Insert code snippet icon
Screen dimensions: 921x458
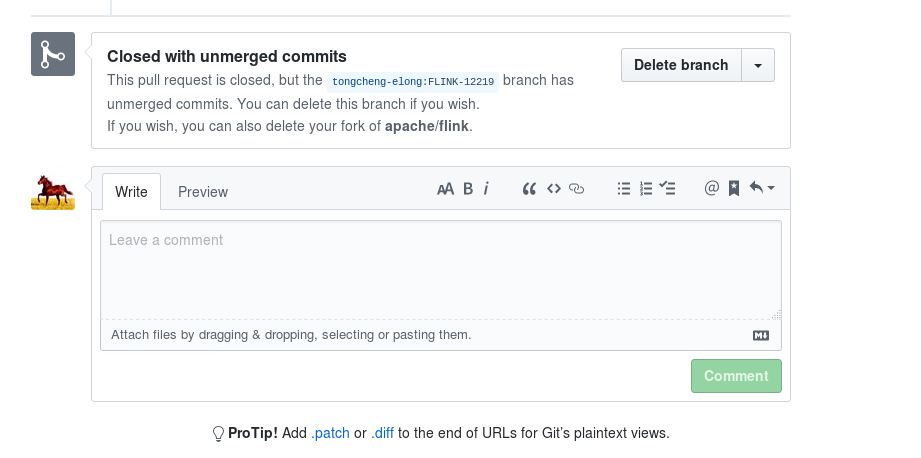coord(554,188)
